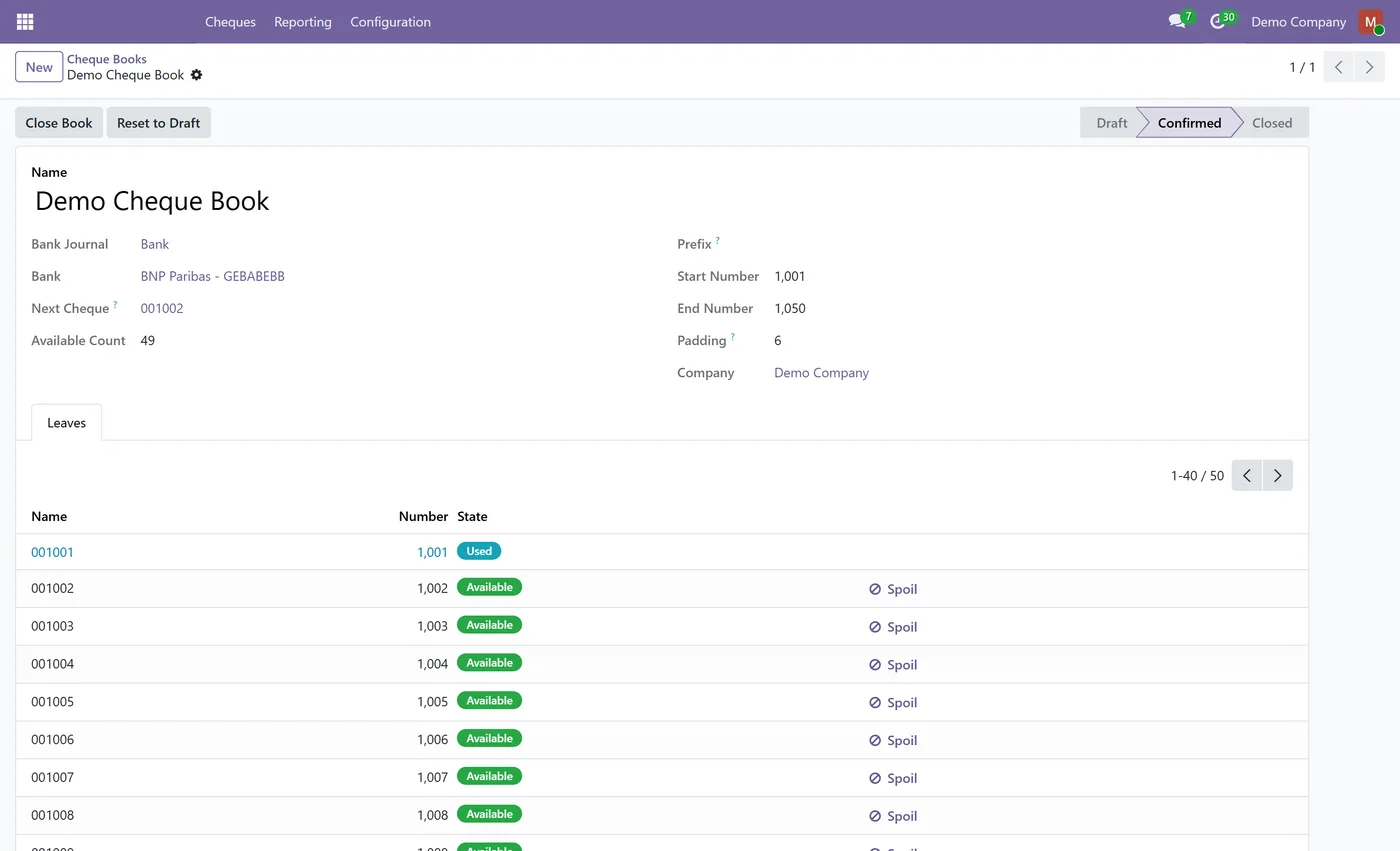Open the Configuration menu
Viewport: 1400px width, 851px height.
tap(390, 21)
